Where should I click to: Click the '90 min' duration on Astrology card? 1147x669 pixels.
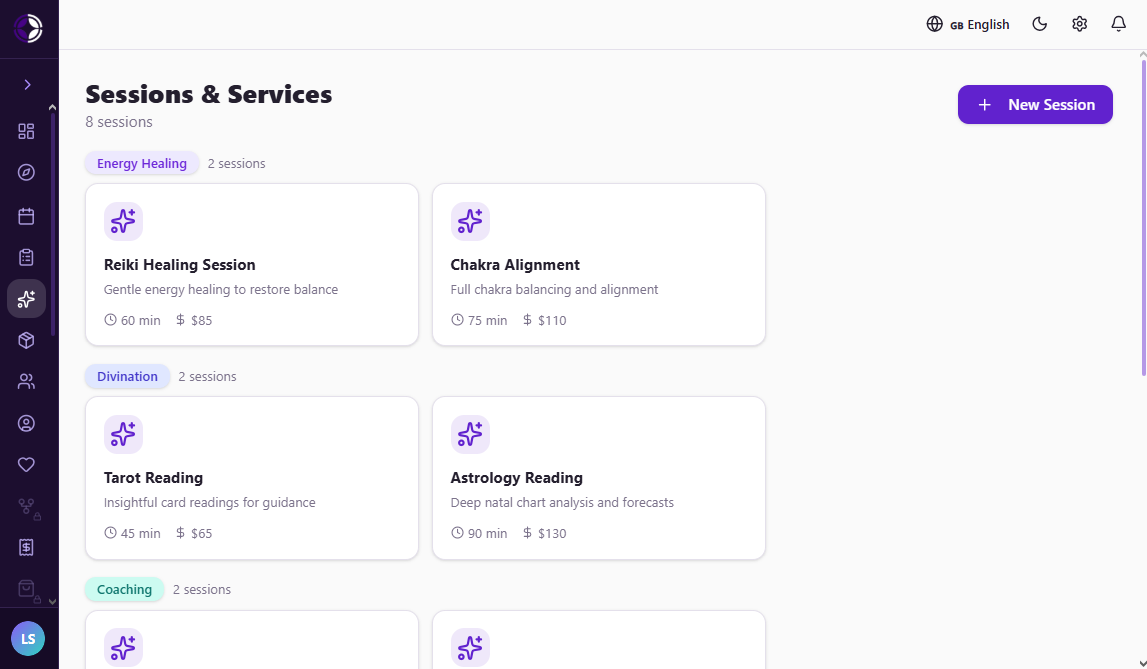coord(479,533)
